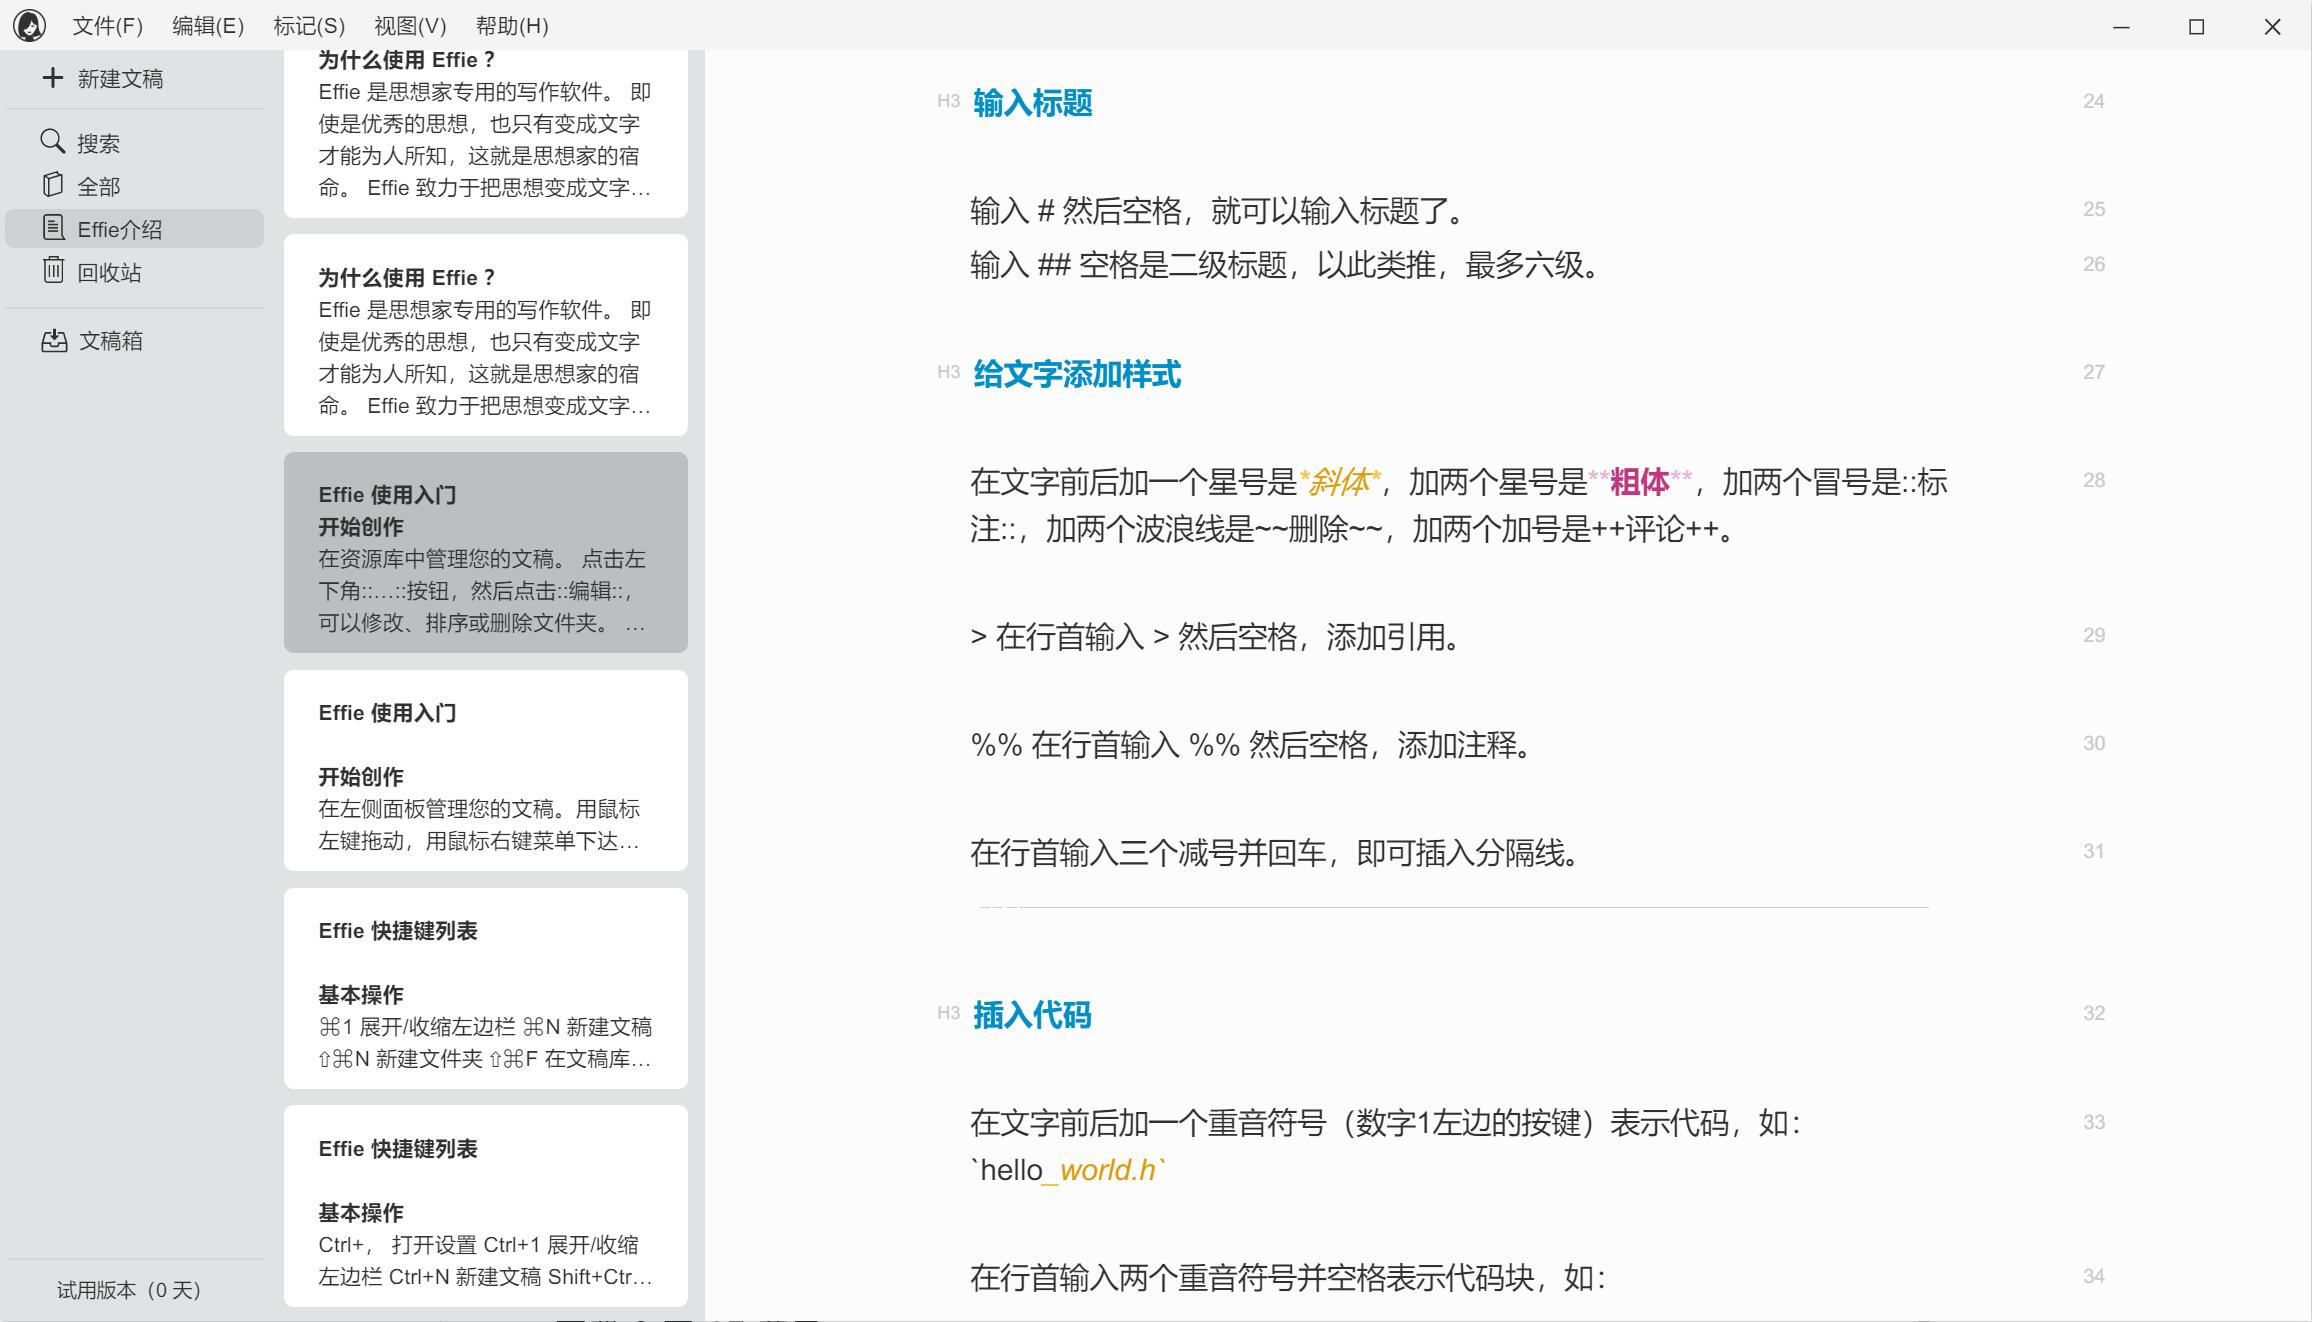Click the 输入标题 heading text
The height and width of the screenshot is (1322, 2312).
click(x=1032, y=102)
